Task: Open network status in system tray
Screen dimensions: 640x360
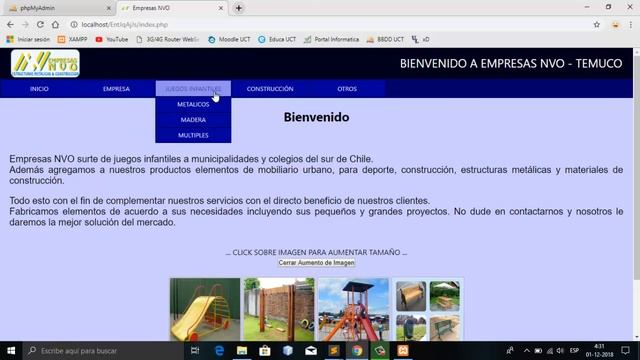Action: (x=549, y=351)
